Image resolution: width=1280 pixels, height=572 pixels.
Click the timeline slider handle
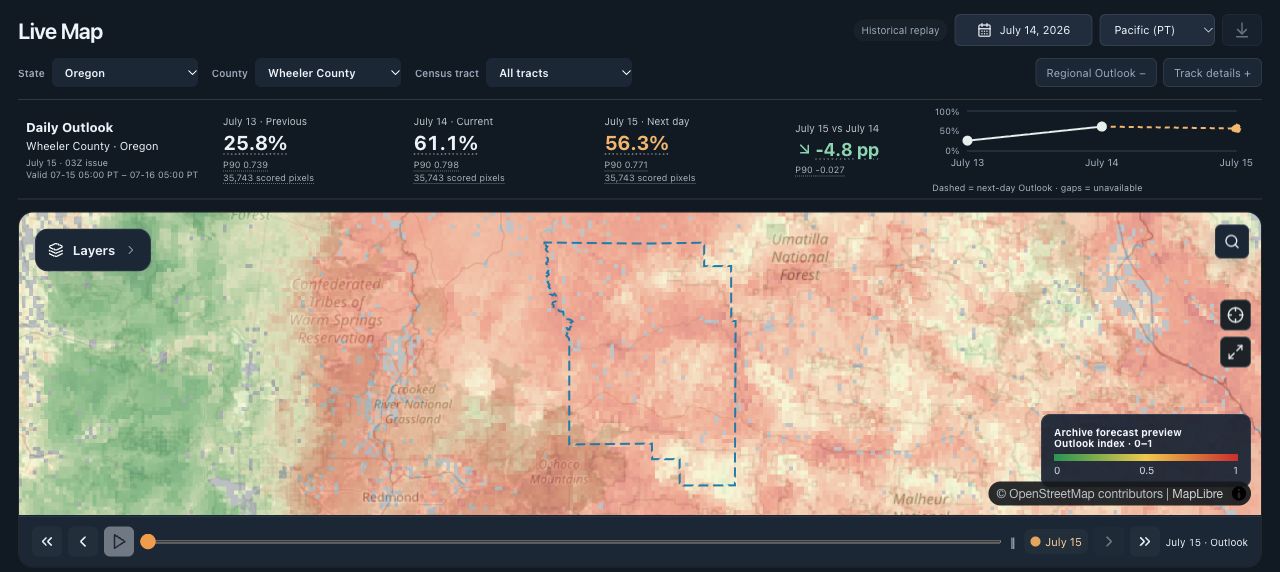click(148, 542)
